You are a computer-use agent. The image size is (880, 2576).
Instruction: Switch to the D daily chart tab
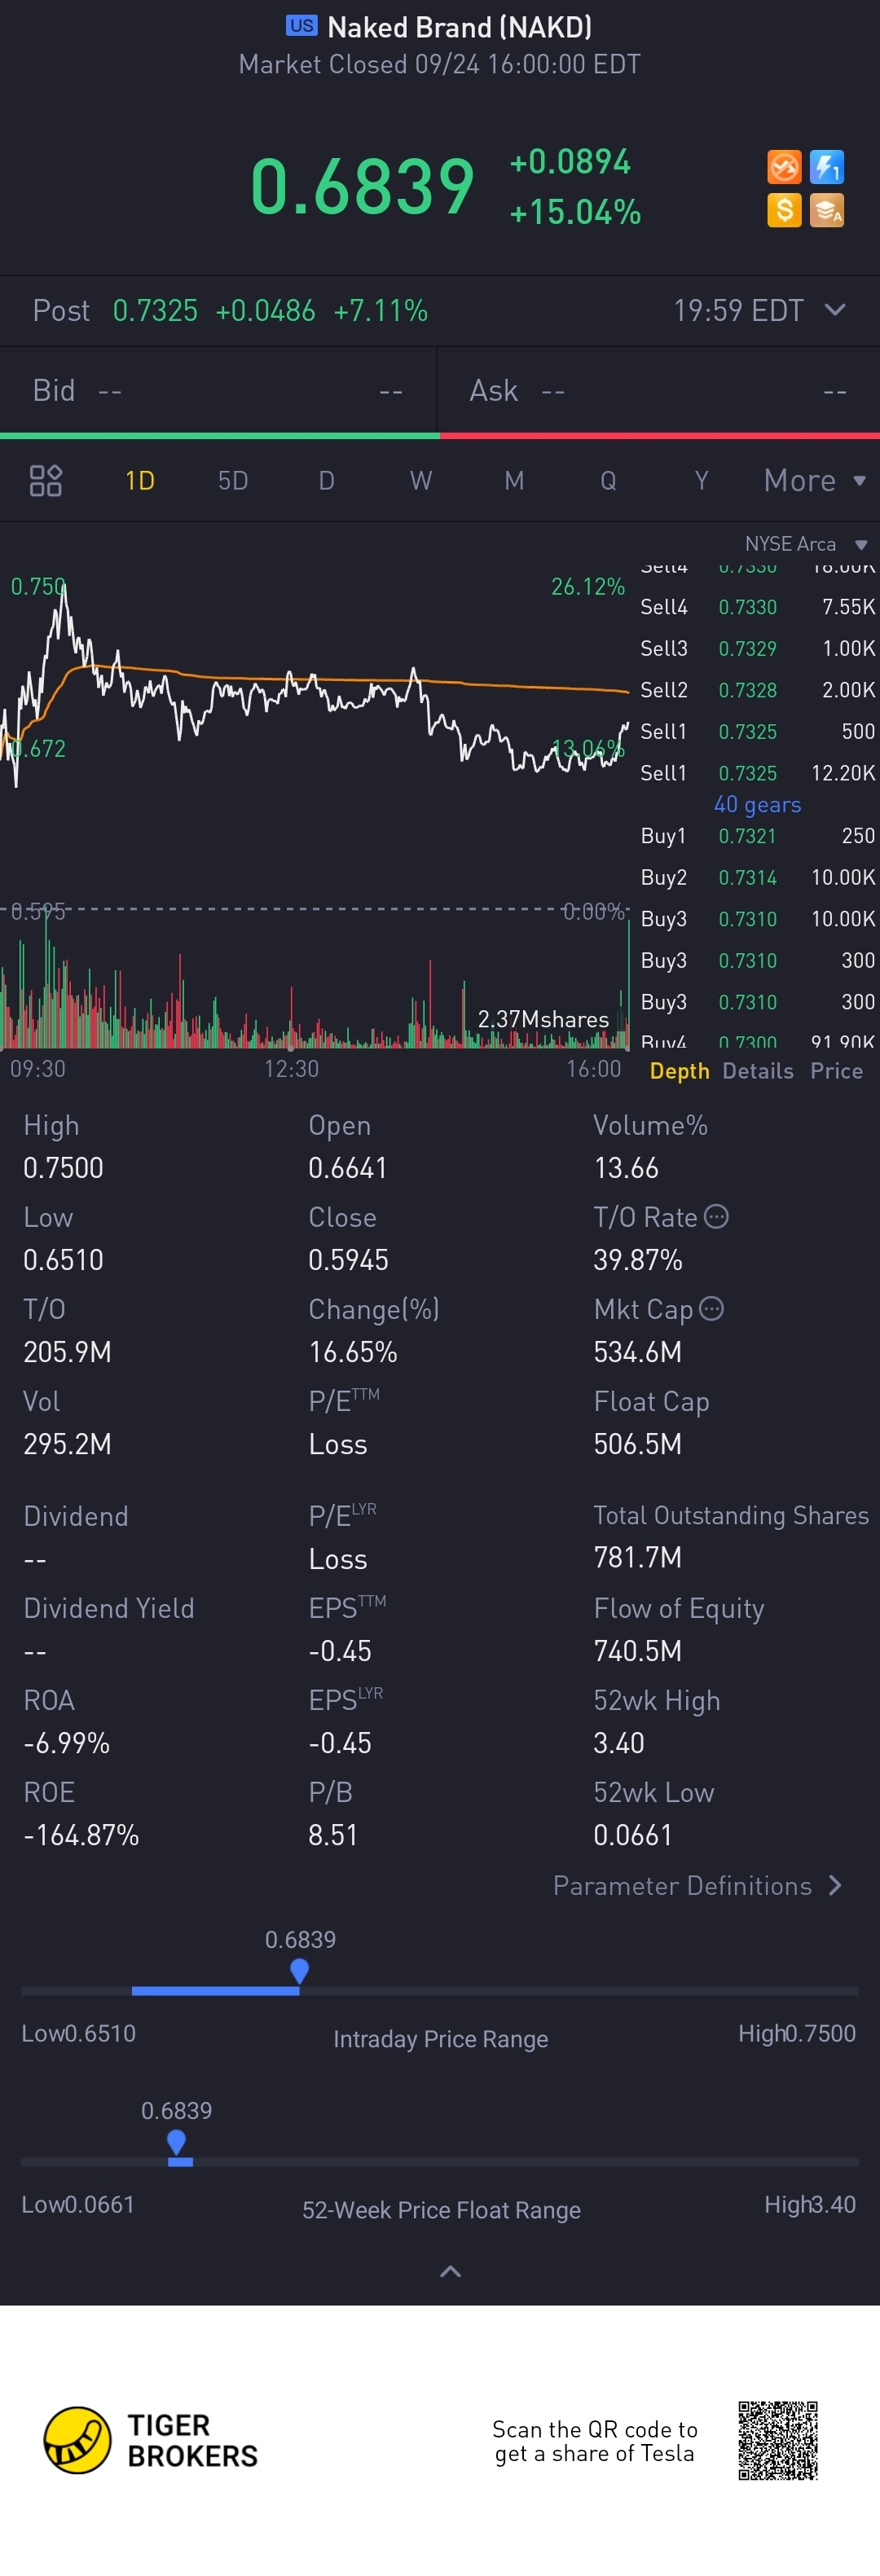(x=326, y=481)
